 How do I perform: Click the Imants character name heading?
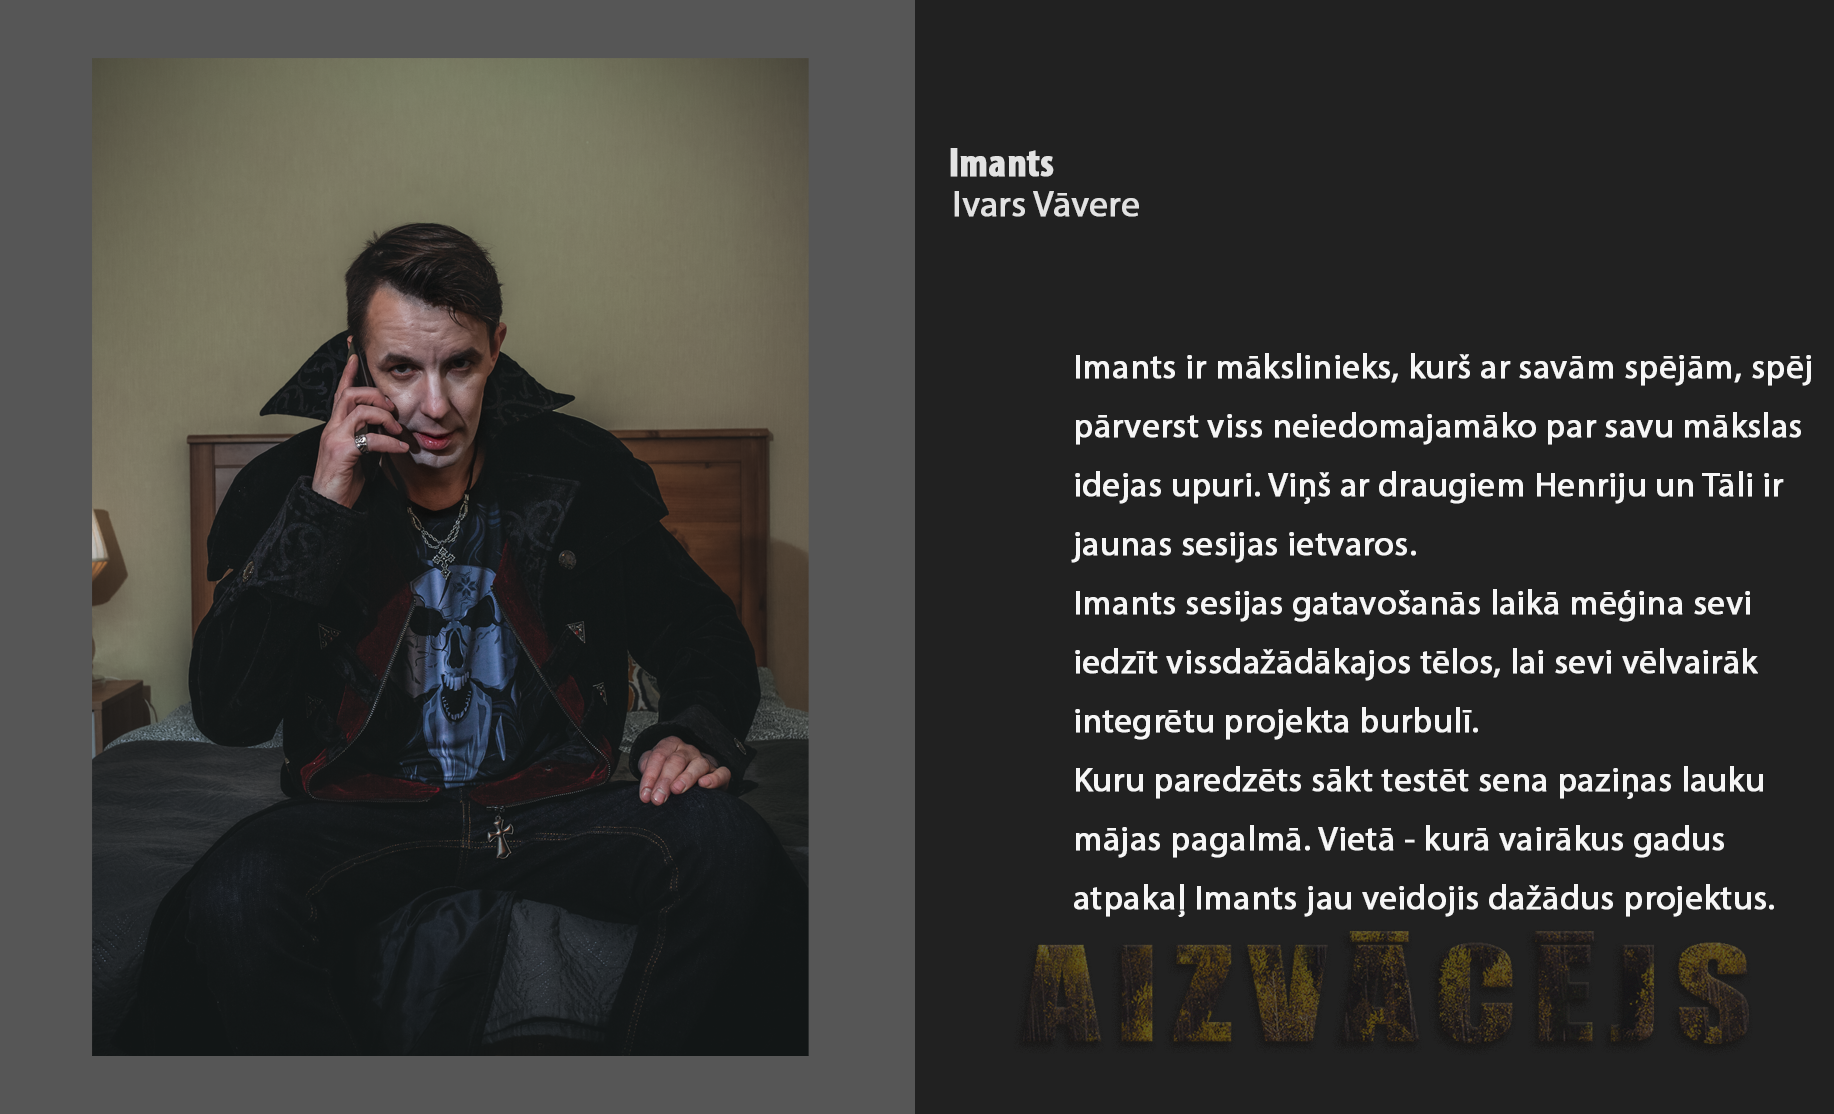click(1001, 163)
